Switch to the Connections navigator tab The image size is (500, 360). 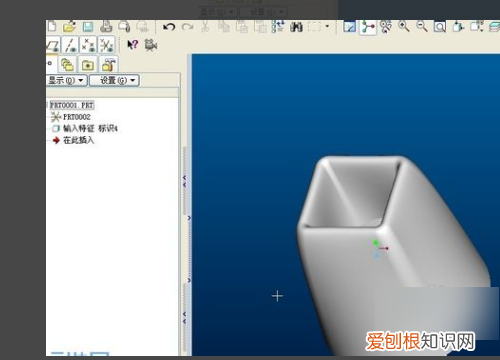(x=108, y=64)
